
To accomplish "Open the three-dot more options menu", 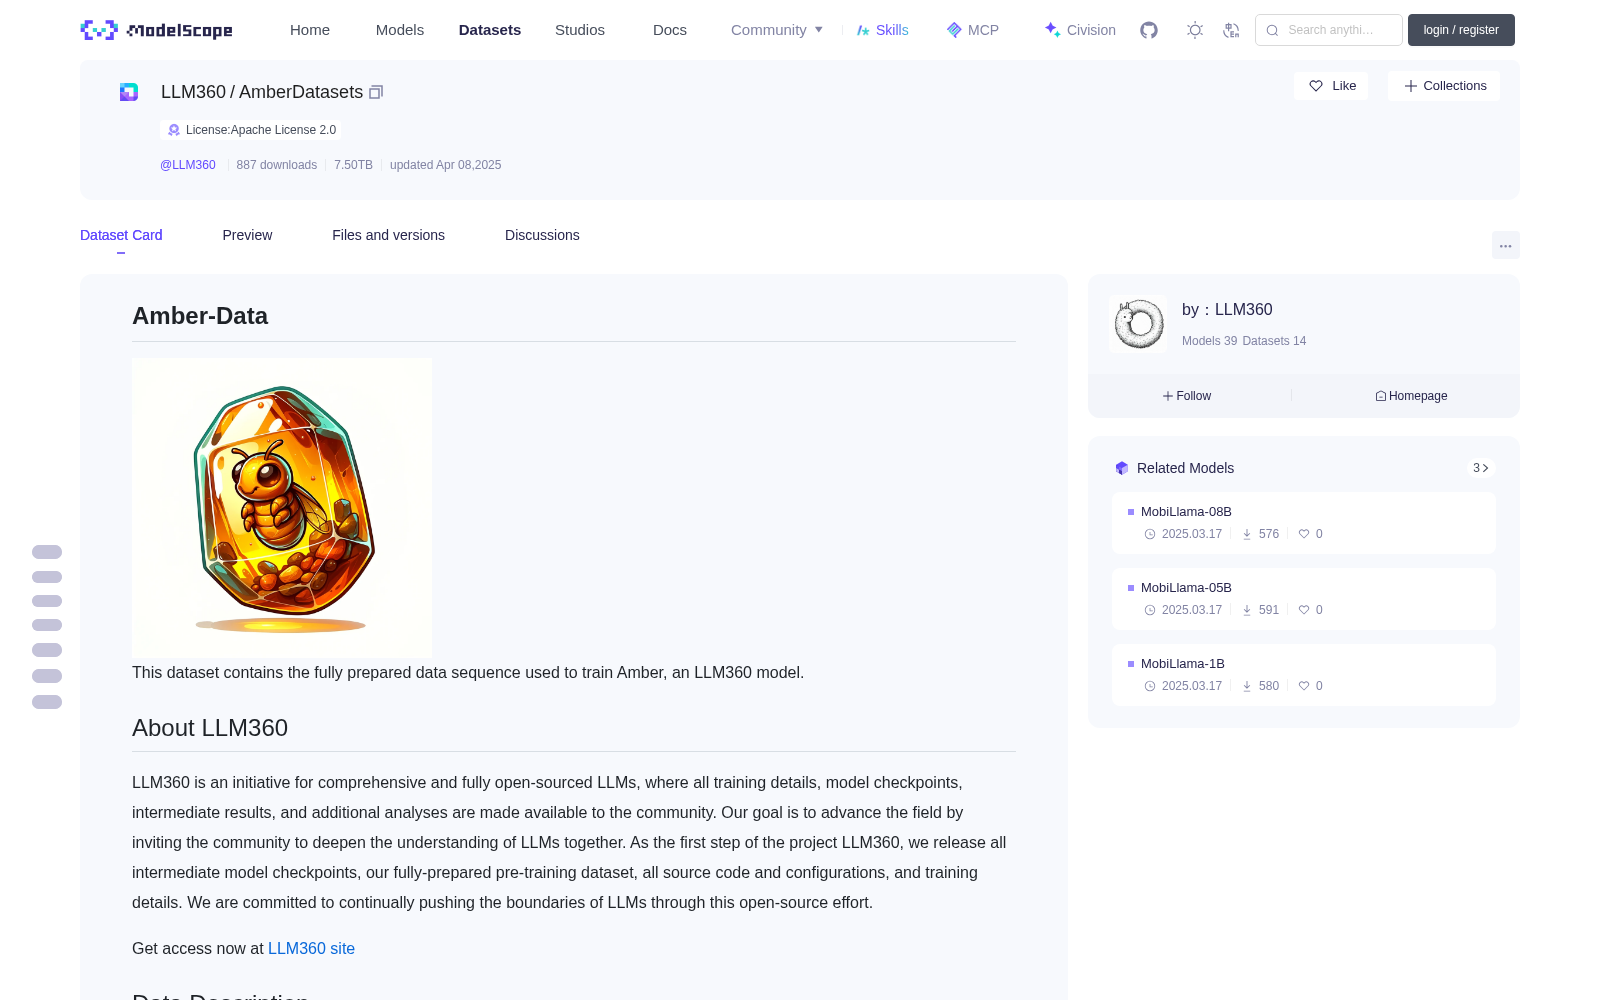I will coord(1506,245).
